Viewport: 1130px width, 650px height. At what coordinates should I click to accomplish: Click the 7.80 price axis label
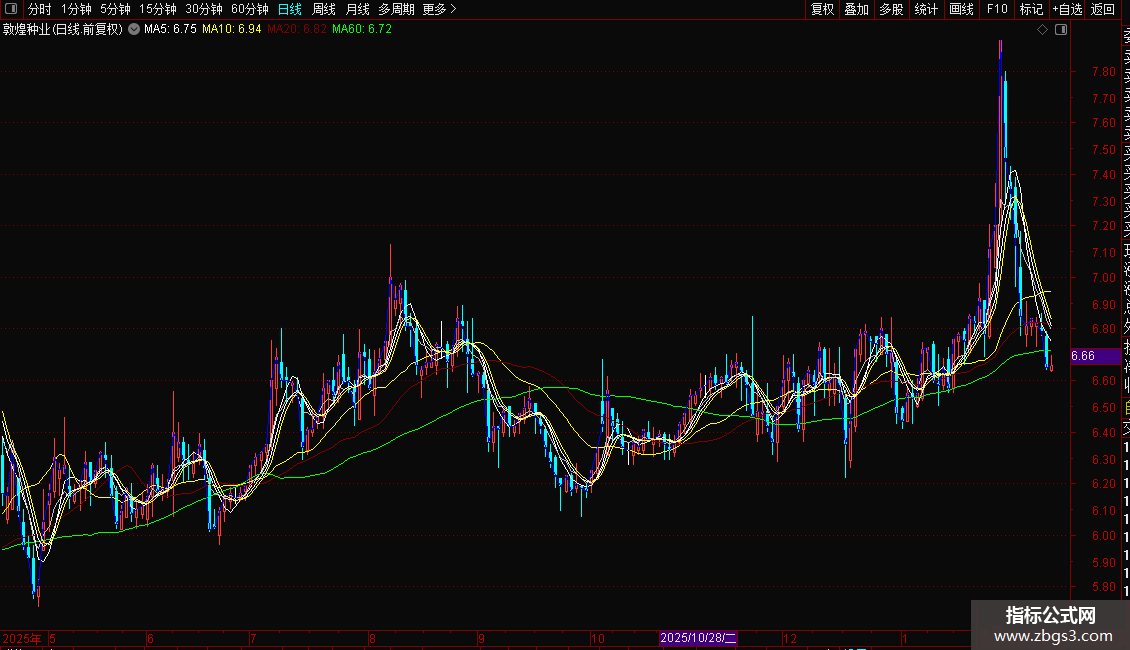click(x=1103, y=71)
